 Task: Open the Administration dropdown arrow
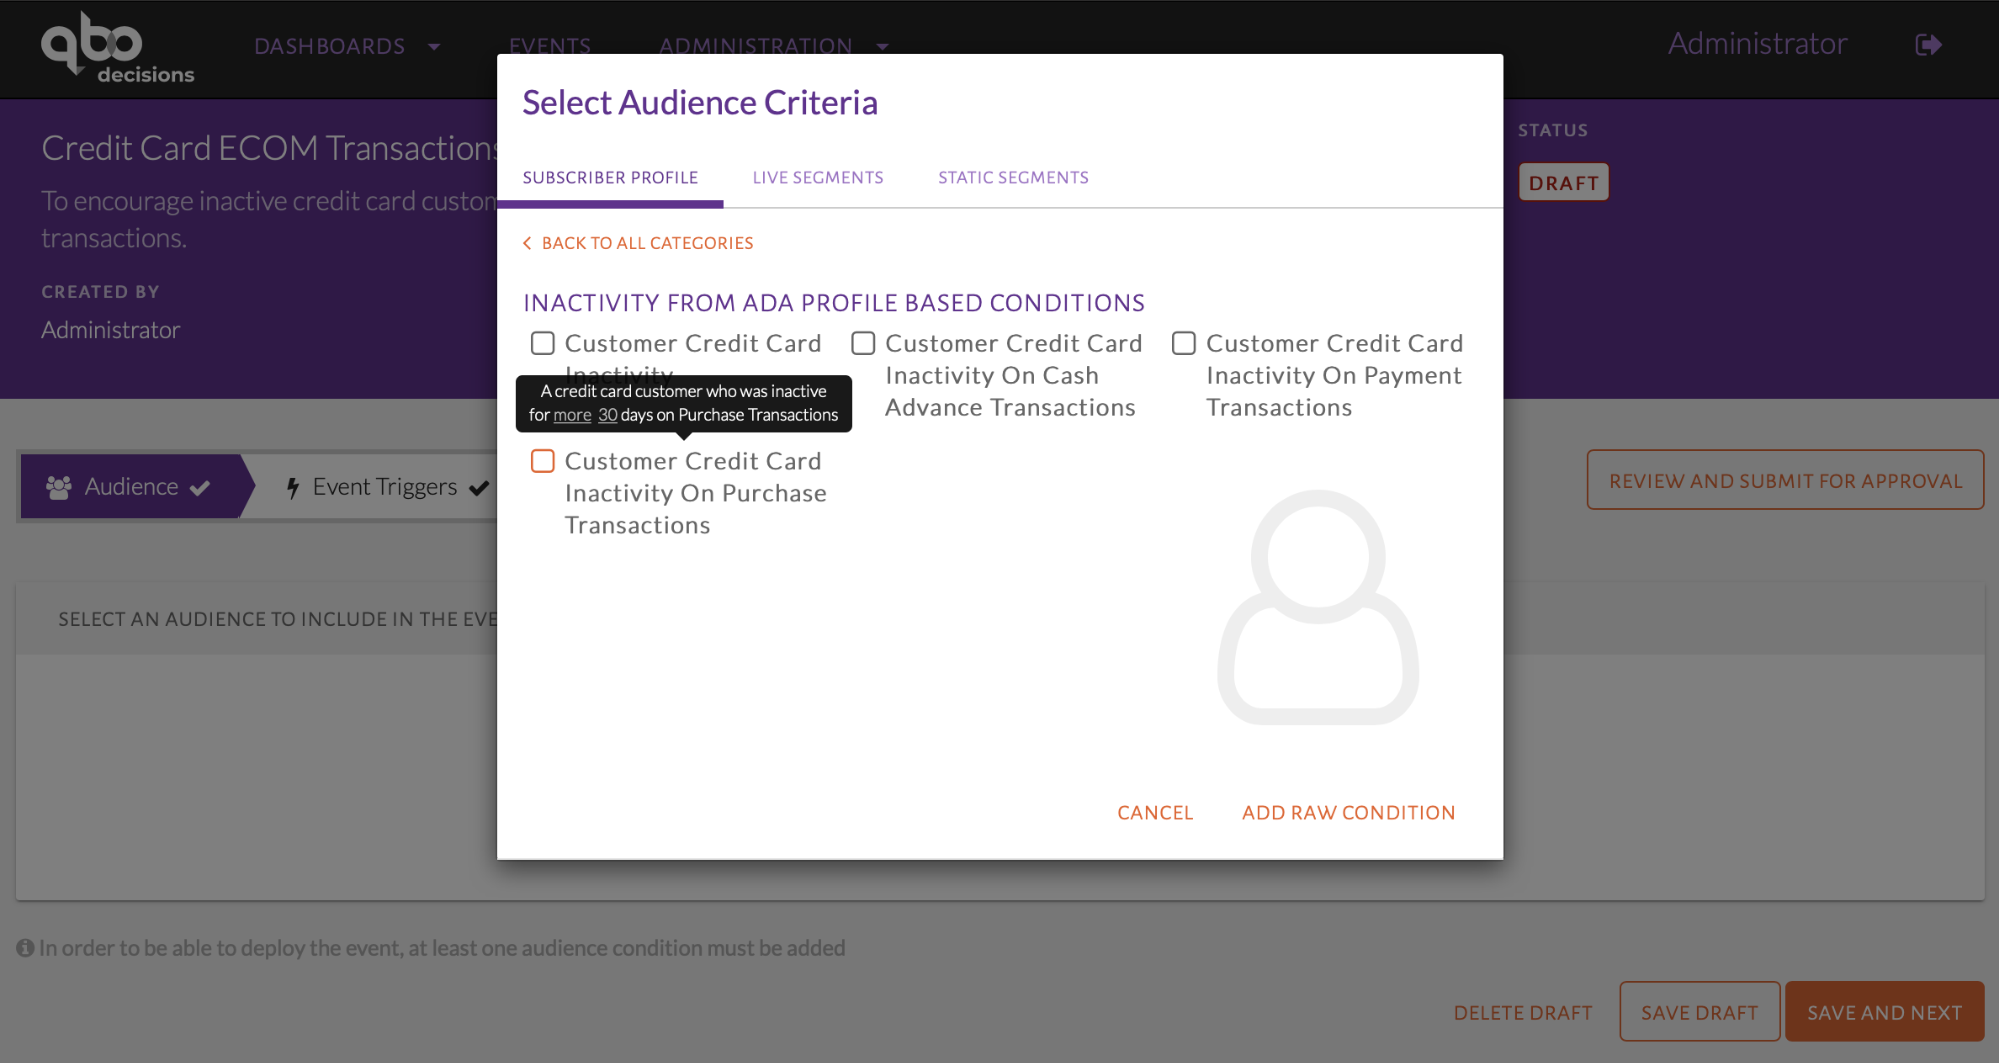[x=882, y=47]
